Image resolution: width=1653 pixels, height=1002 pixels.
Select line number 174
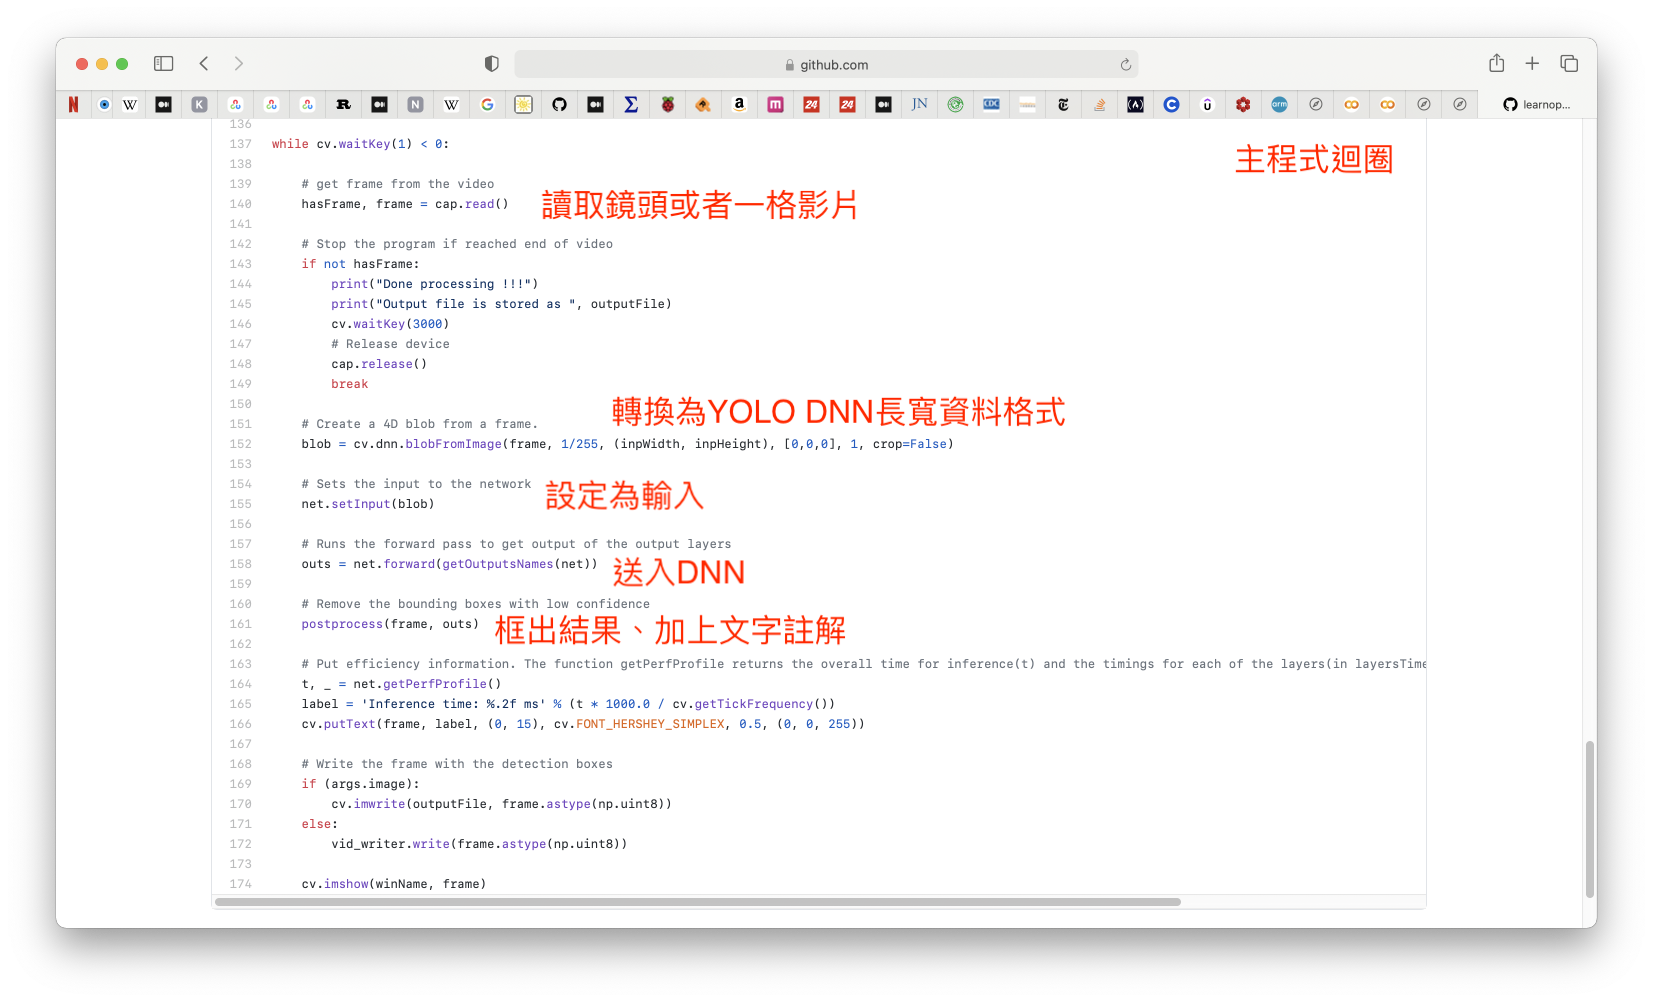coord(240,884)
